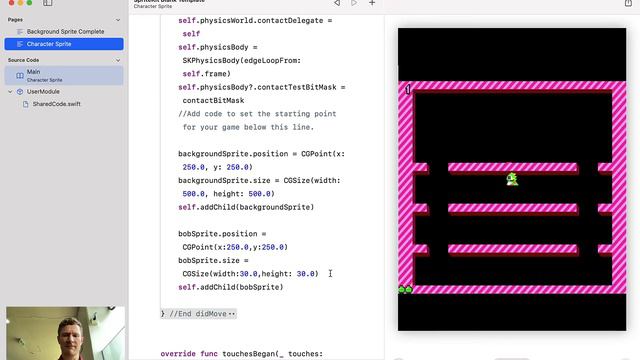Click 'self.addChild(backgroundSprite)' code line

point(246,207)
